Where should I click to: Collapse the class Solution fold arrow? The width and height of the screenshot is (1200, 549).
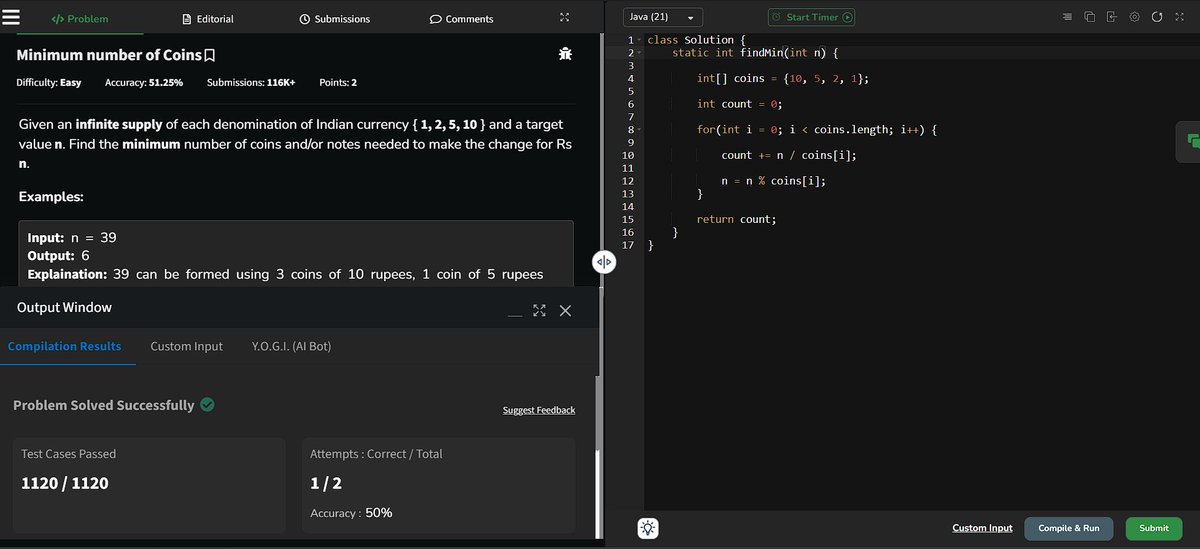[639, 40]
